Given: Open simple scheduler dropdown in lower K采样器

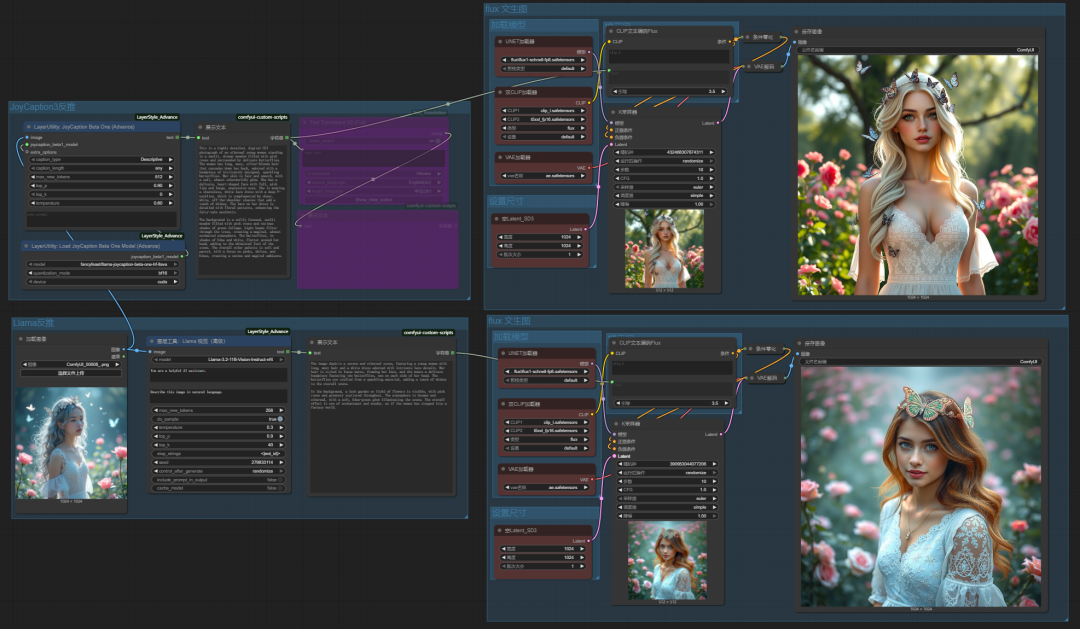Looking at the screenshot, I should click(667, 507).
